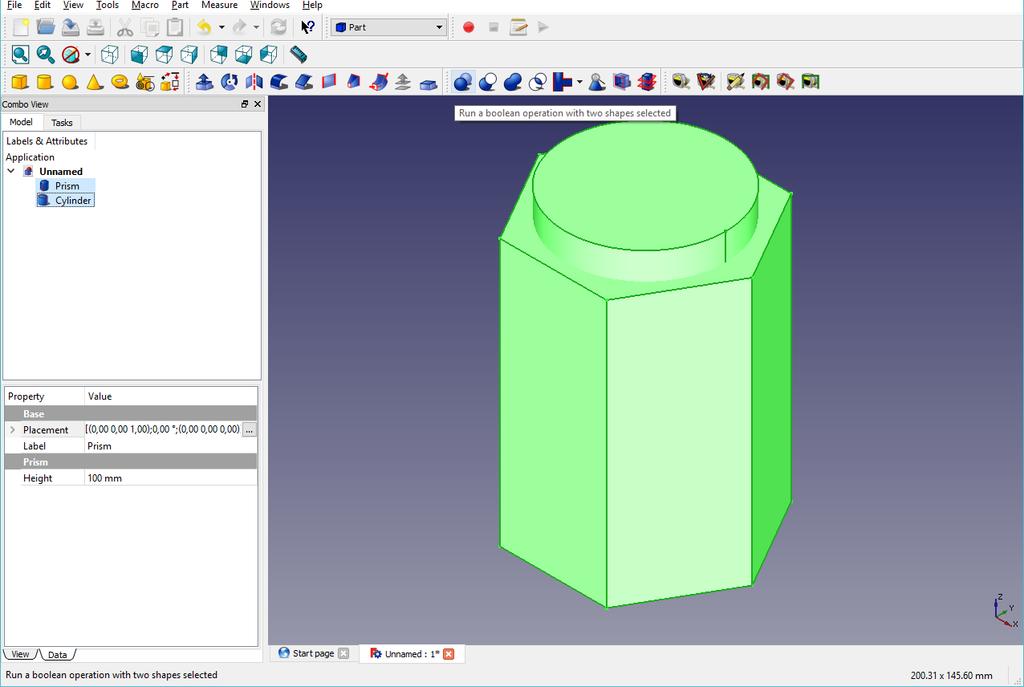Click the Undo arrow icon
The width and height of the screenshot is (1024, 687).
[x=205, y=27]
